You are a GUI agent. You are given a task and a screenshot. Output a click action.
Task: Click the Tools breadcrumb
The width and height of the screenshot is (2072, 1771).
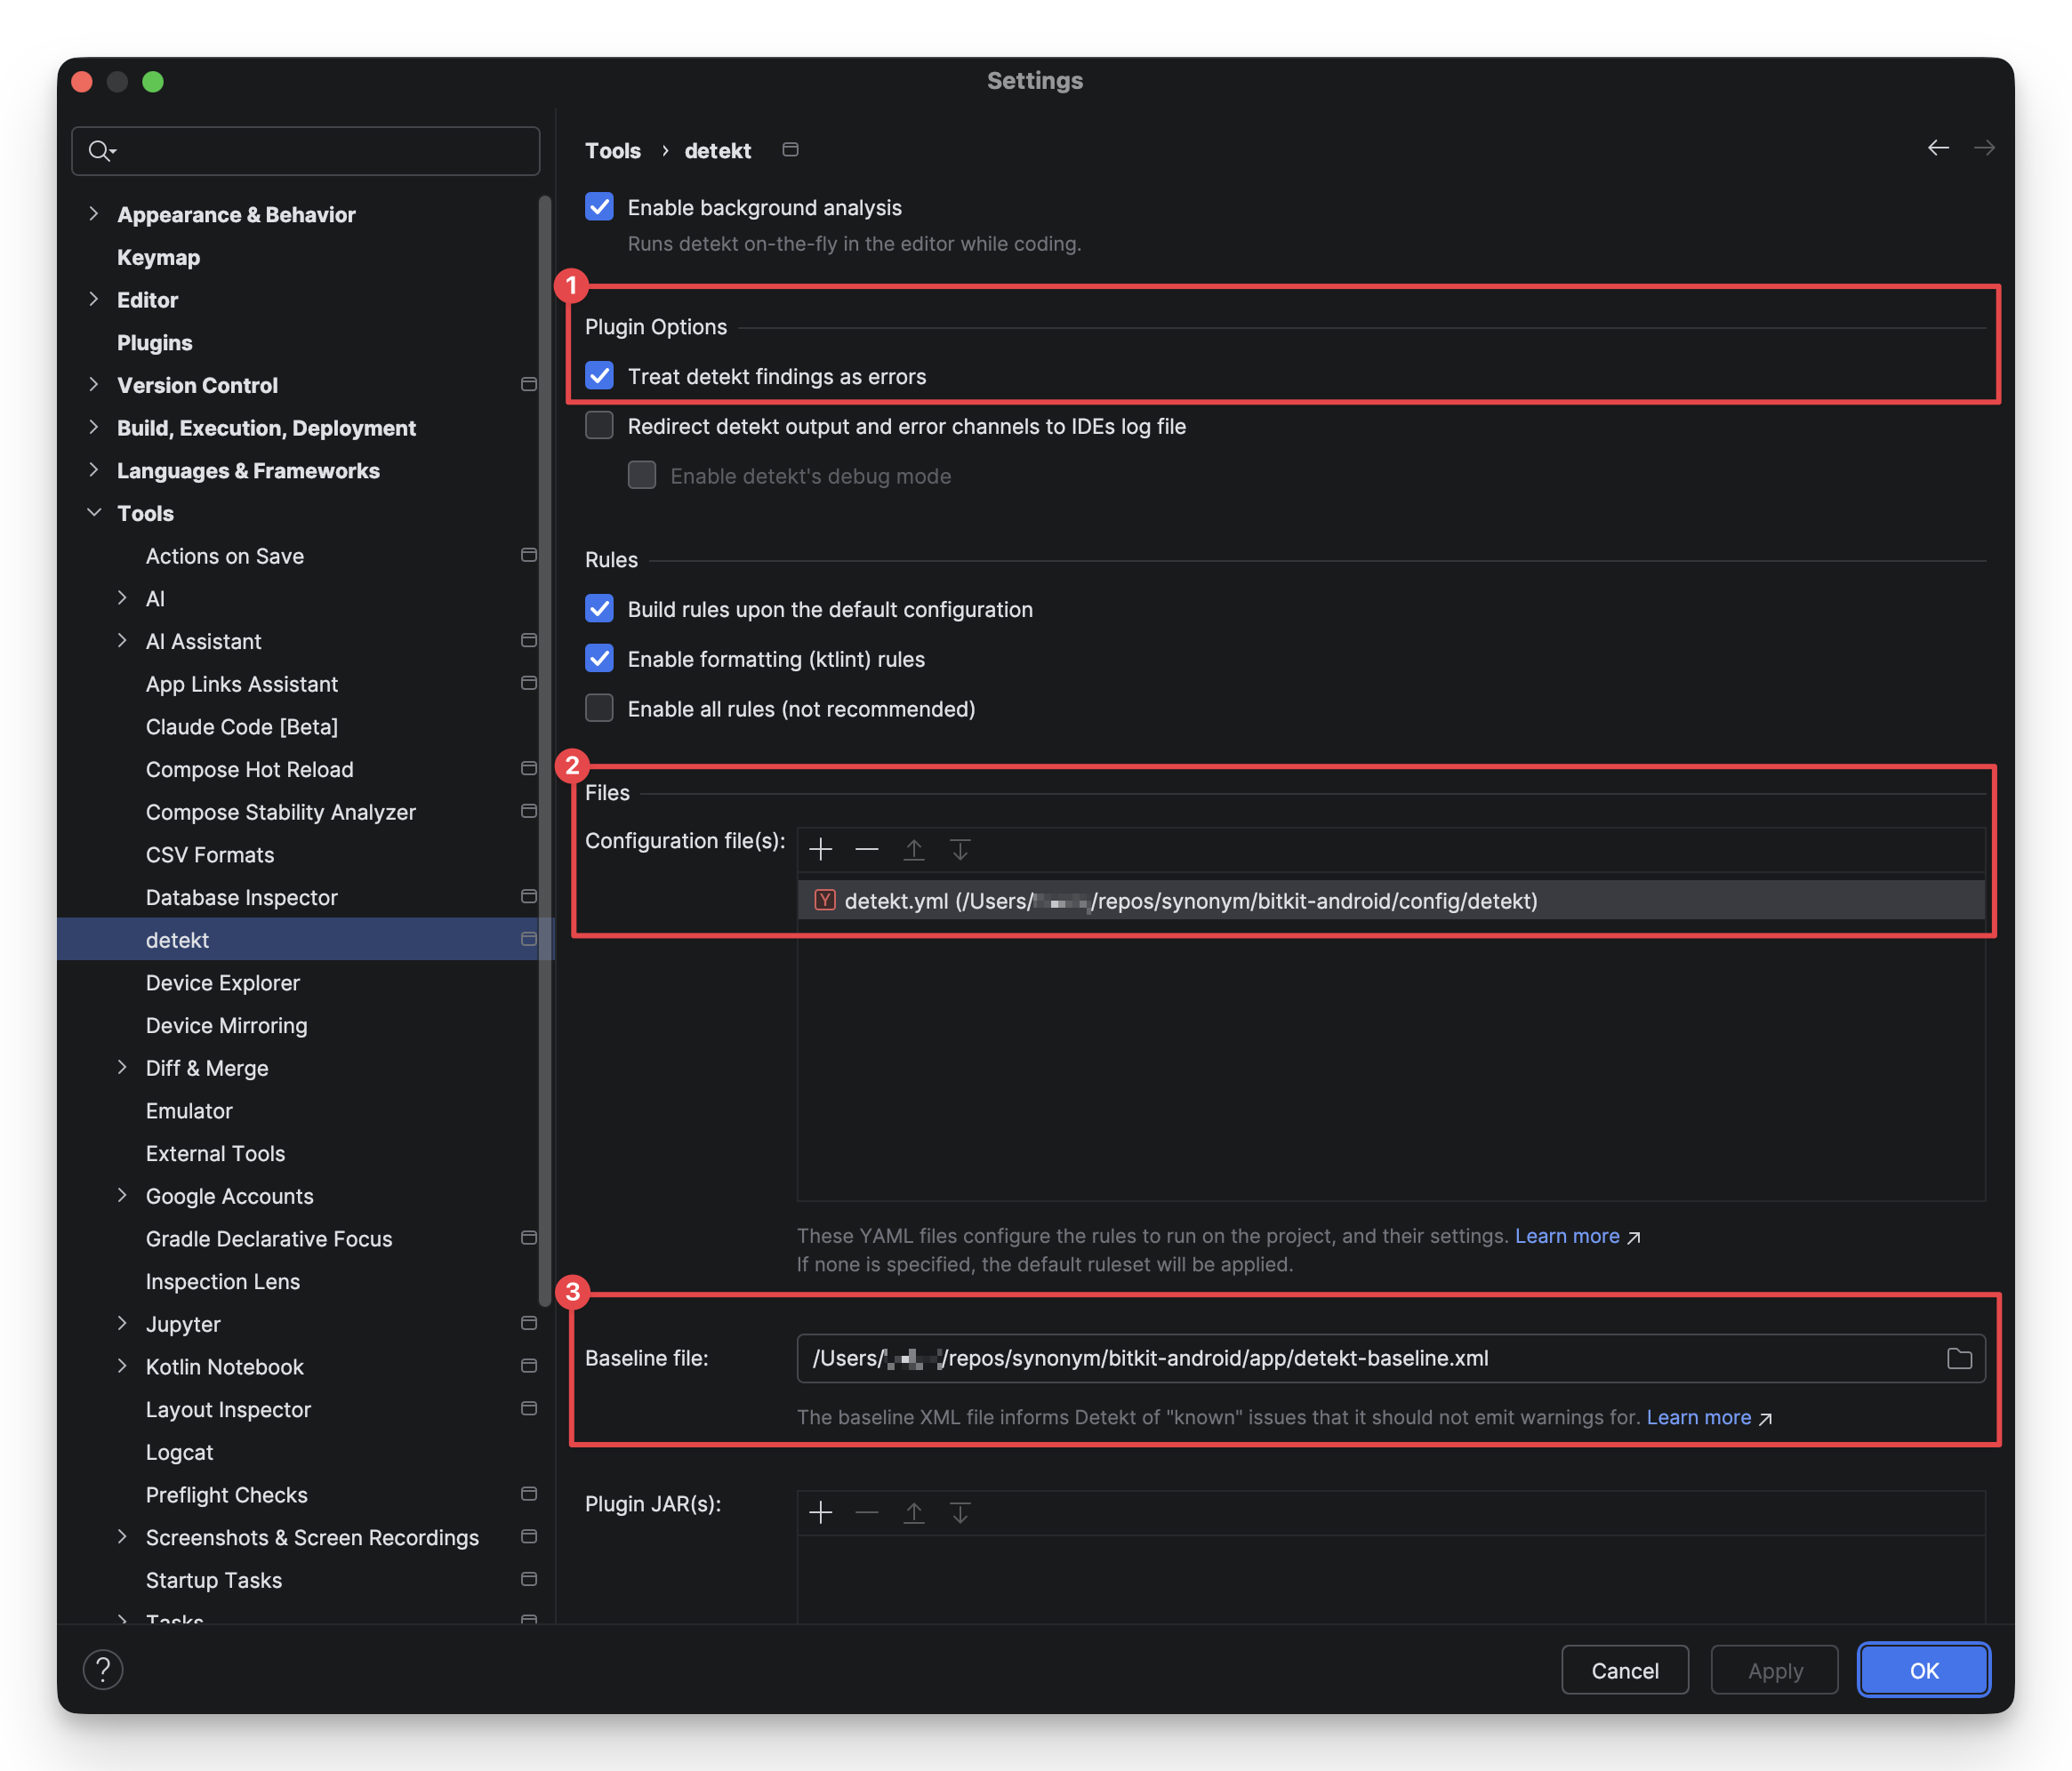[x=612, y=150]
